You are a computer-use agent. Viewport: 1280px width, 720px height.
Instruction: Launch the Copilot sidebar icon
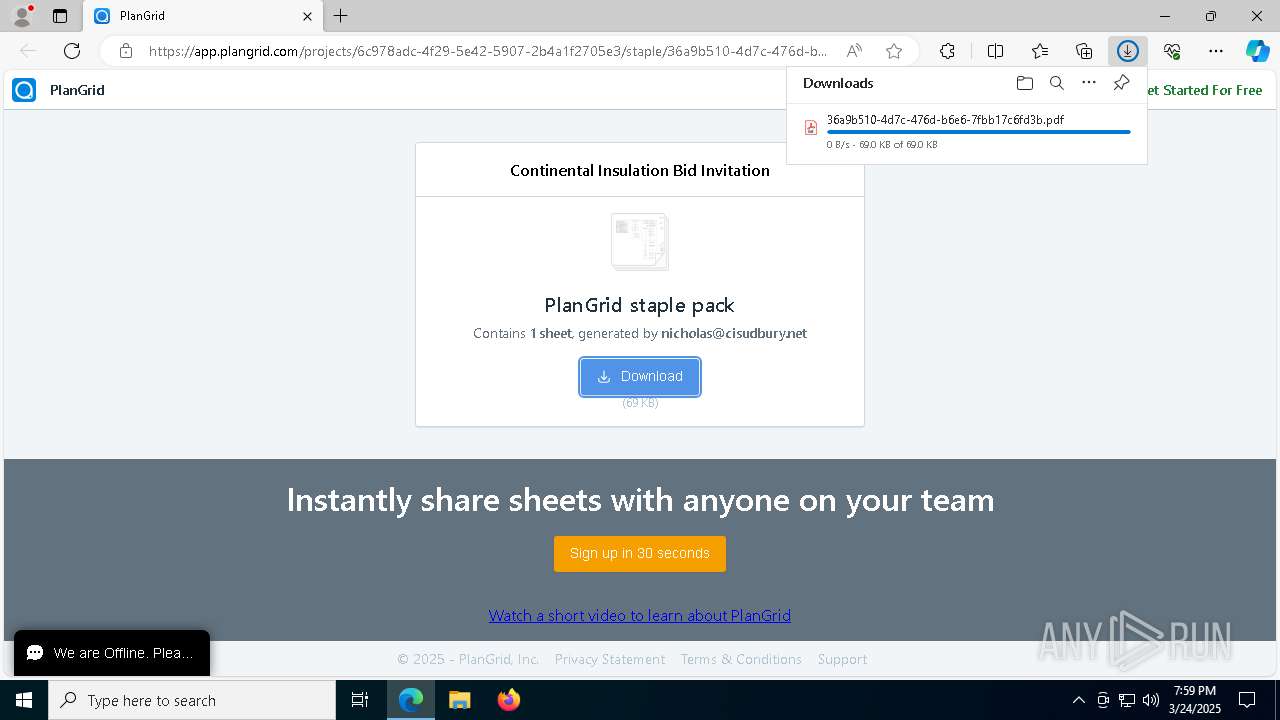[x=1257, y=51]
